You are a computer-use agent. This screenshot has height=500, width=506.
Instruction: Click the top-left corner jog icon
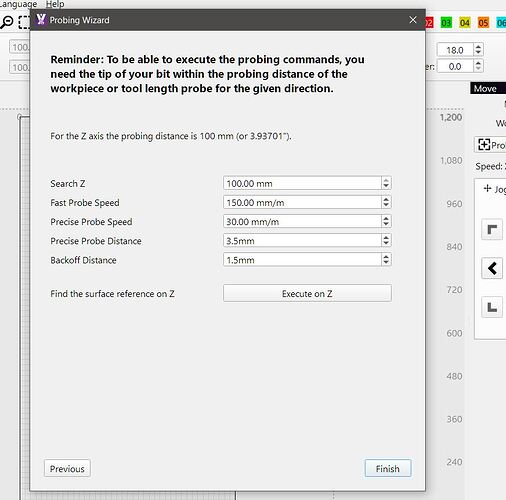tap(492, 229)
